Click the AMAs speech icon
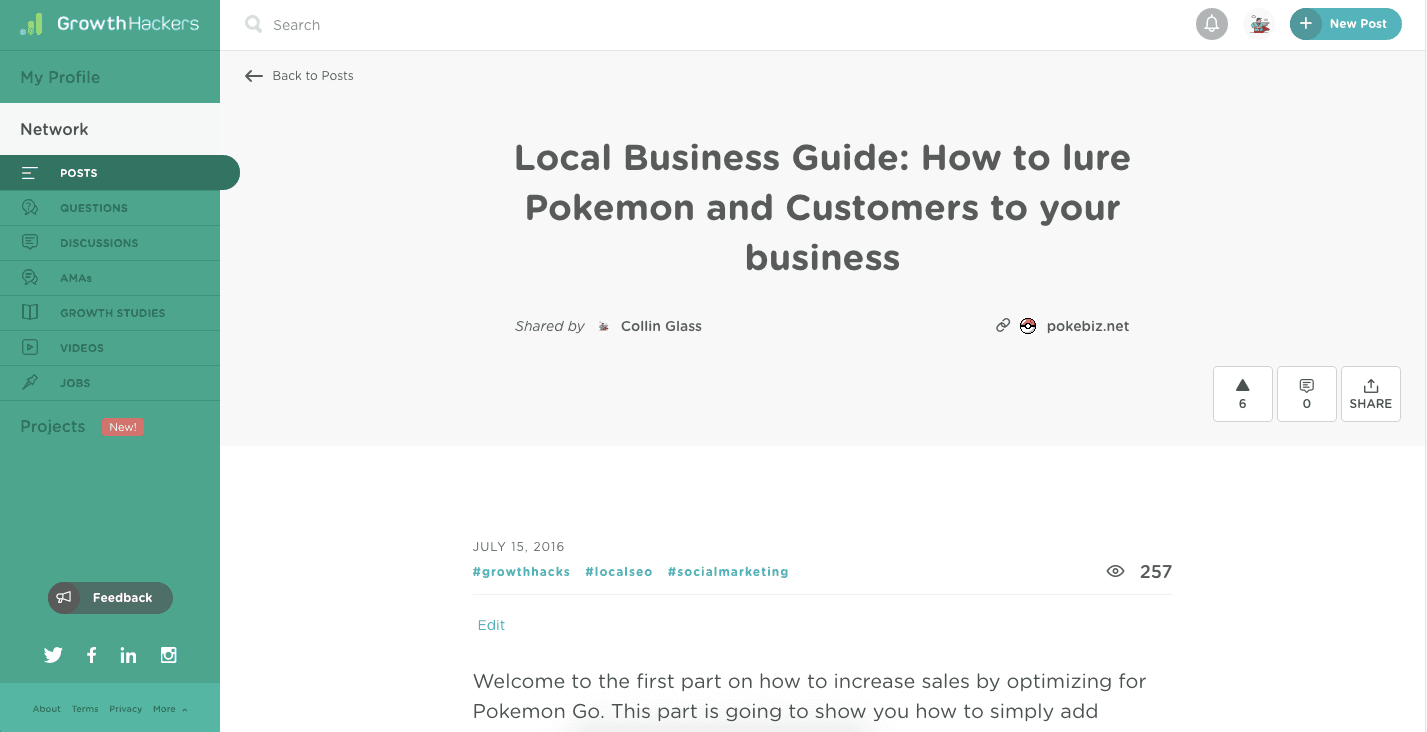 pyautogui.click(x=30, y=278)
